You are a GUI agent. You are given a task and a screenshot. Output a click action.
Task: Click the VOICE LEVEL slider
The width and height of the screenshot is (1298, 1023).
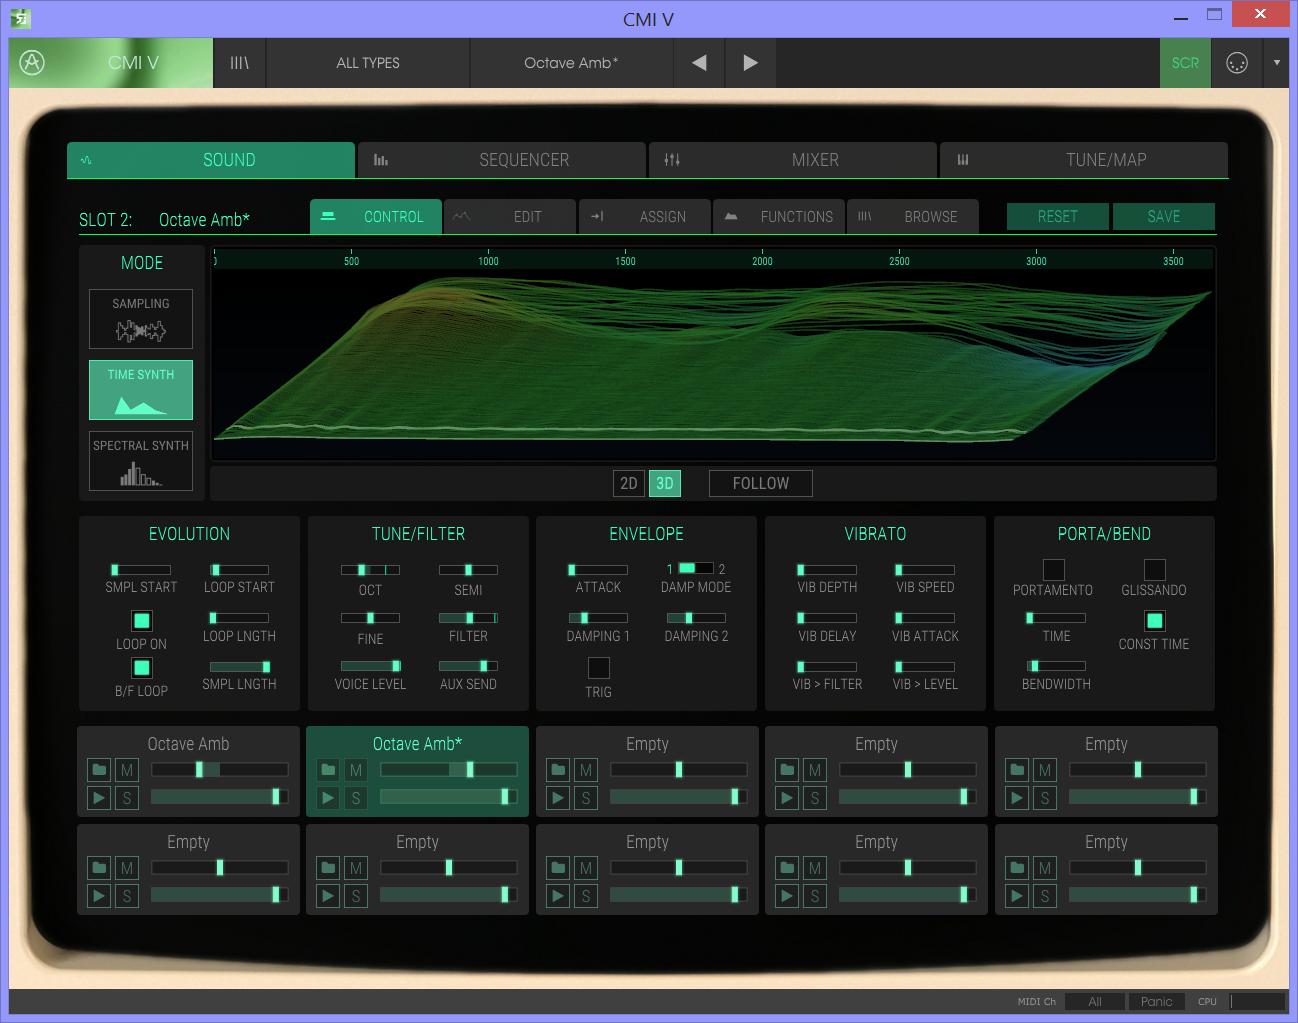pos(370,666)
